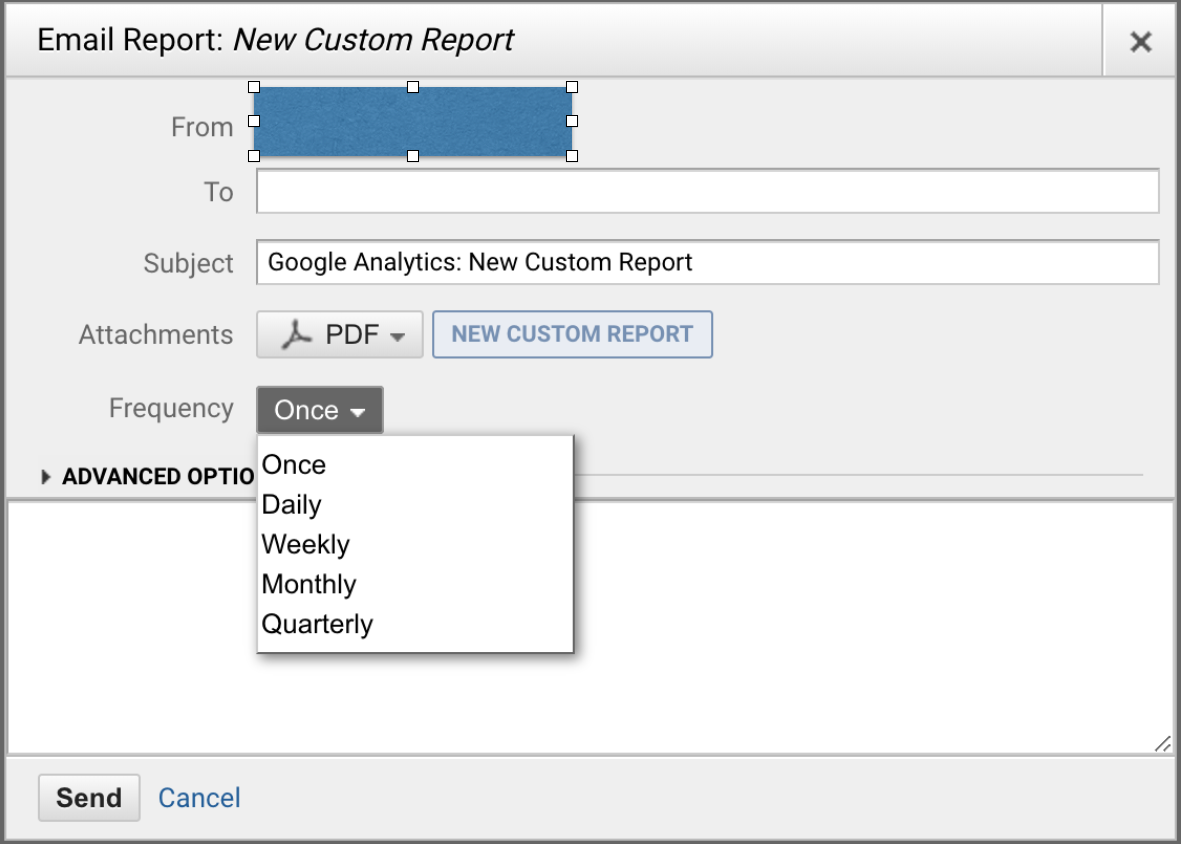Choose Quarterly frequency option
The image size is (1182, 844).
pyautogui.click(x=317, y=625)
